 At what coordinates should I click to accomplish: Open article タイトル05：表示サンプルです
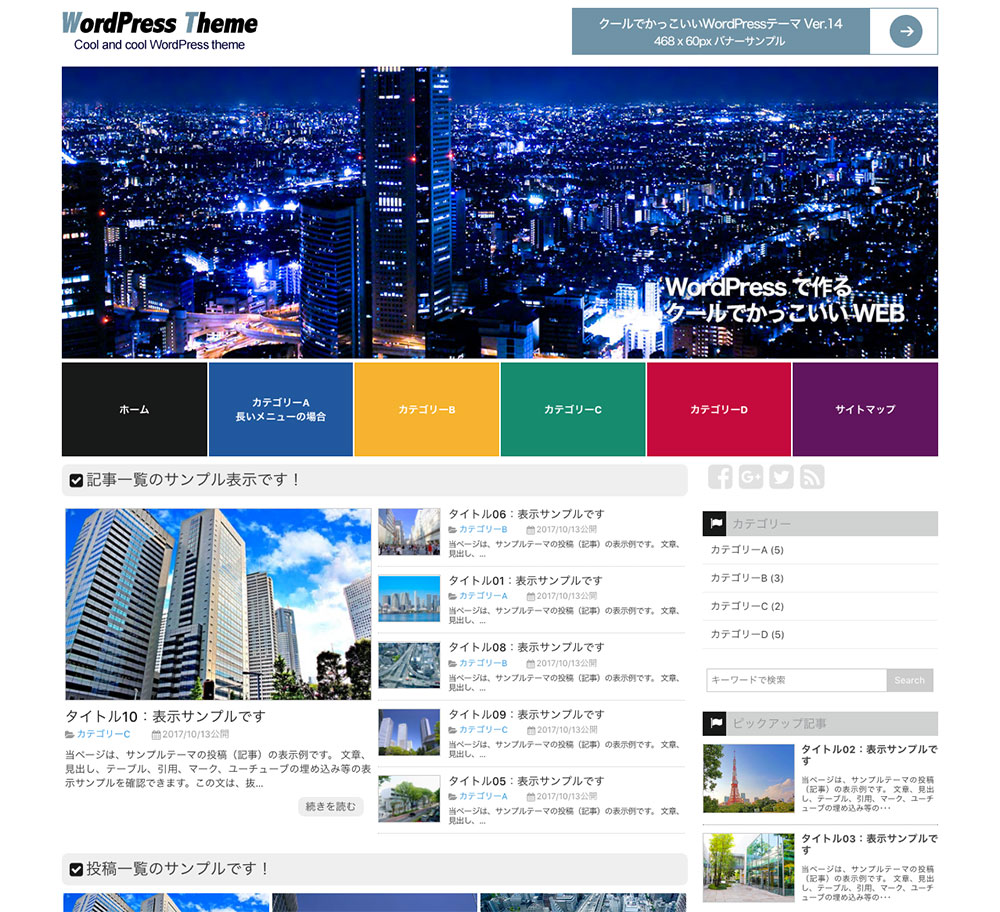coord(526,781)
